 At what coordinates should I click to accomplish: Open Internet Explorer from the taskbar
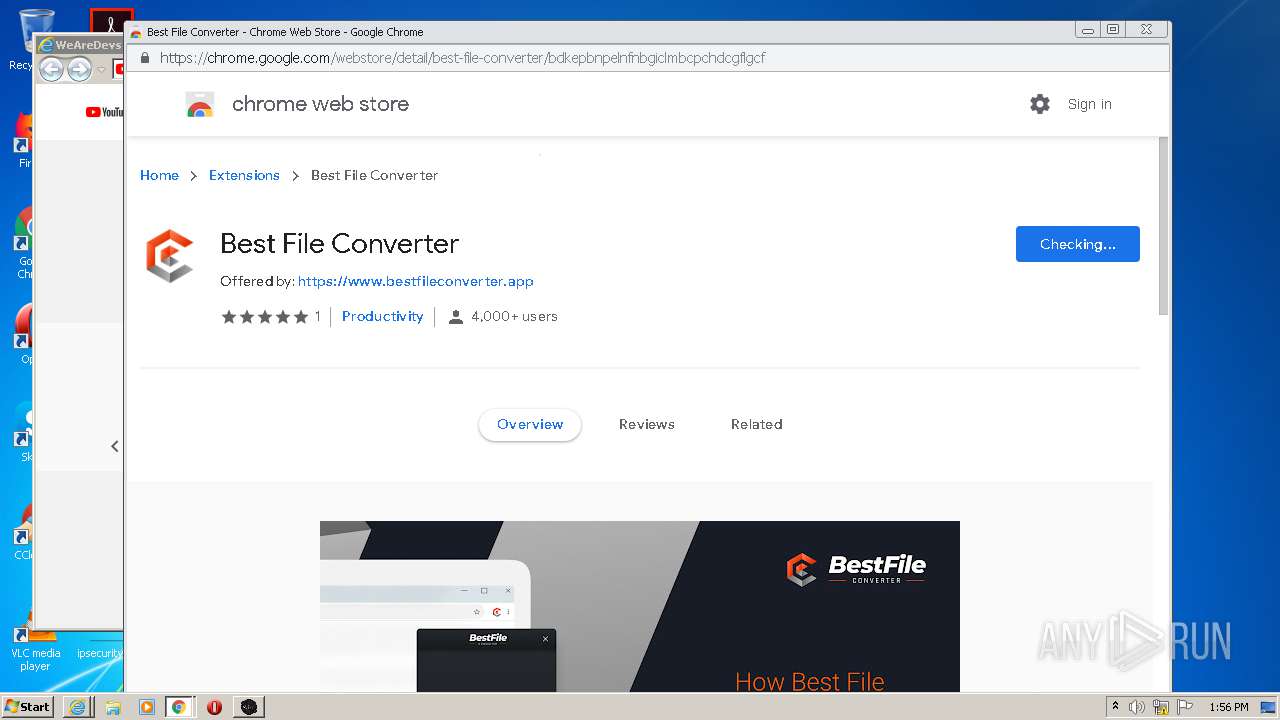(x=78, y=707)
